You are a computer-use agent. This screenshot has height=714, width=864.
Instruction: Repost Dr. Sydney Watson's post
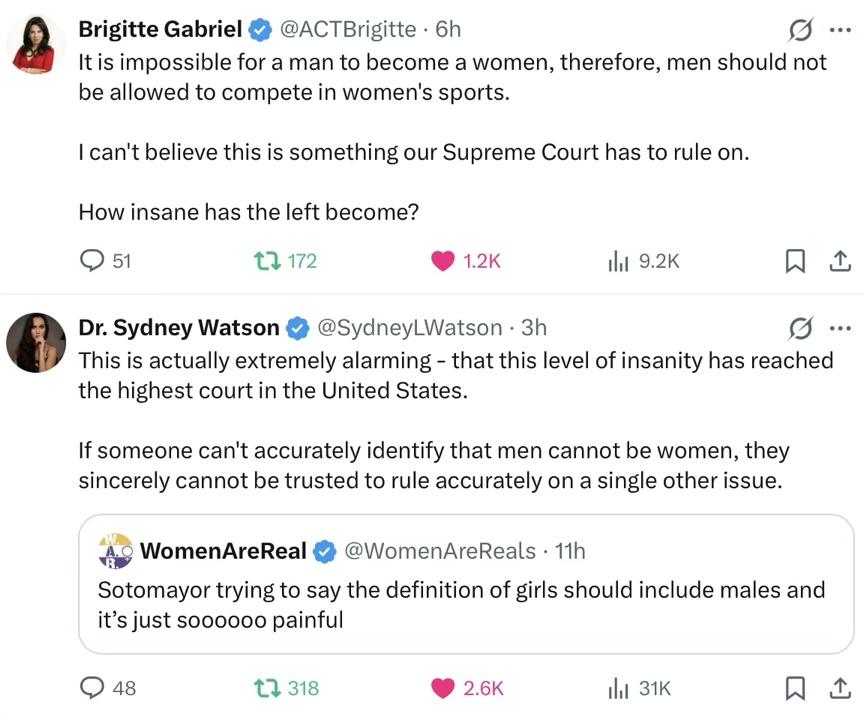pos(265,688)
